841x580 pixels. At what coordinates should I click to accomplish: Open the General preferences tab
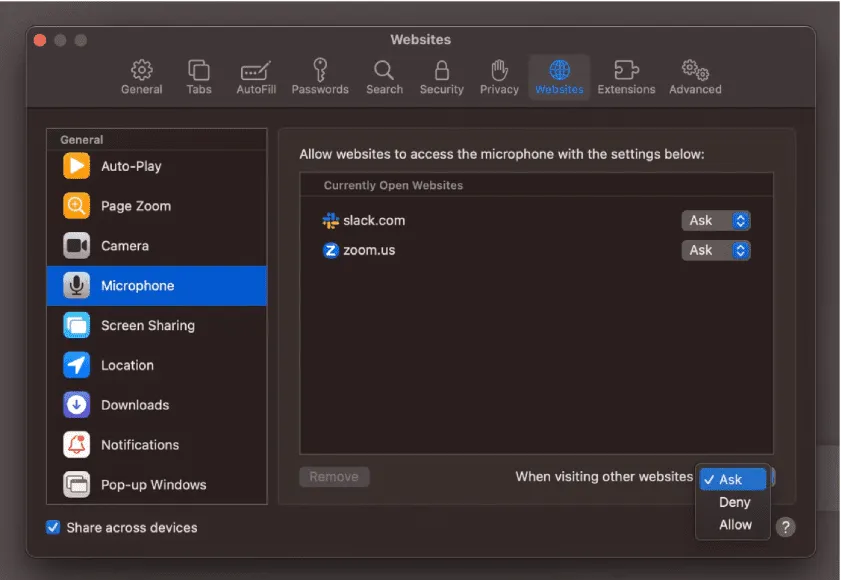(142, 77)
